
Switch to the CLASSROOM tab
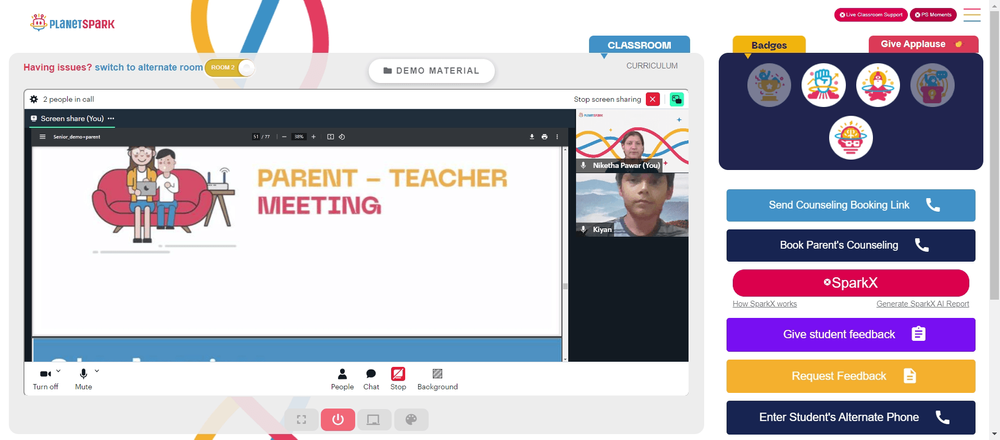[x=639, y=45]
